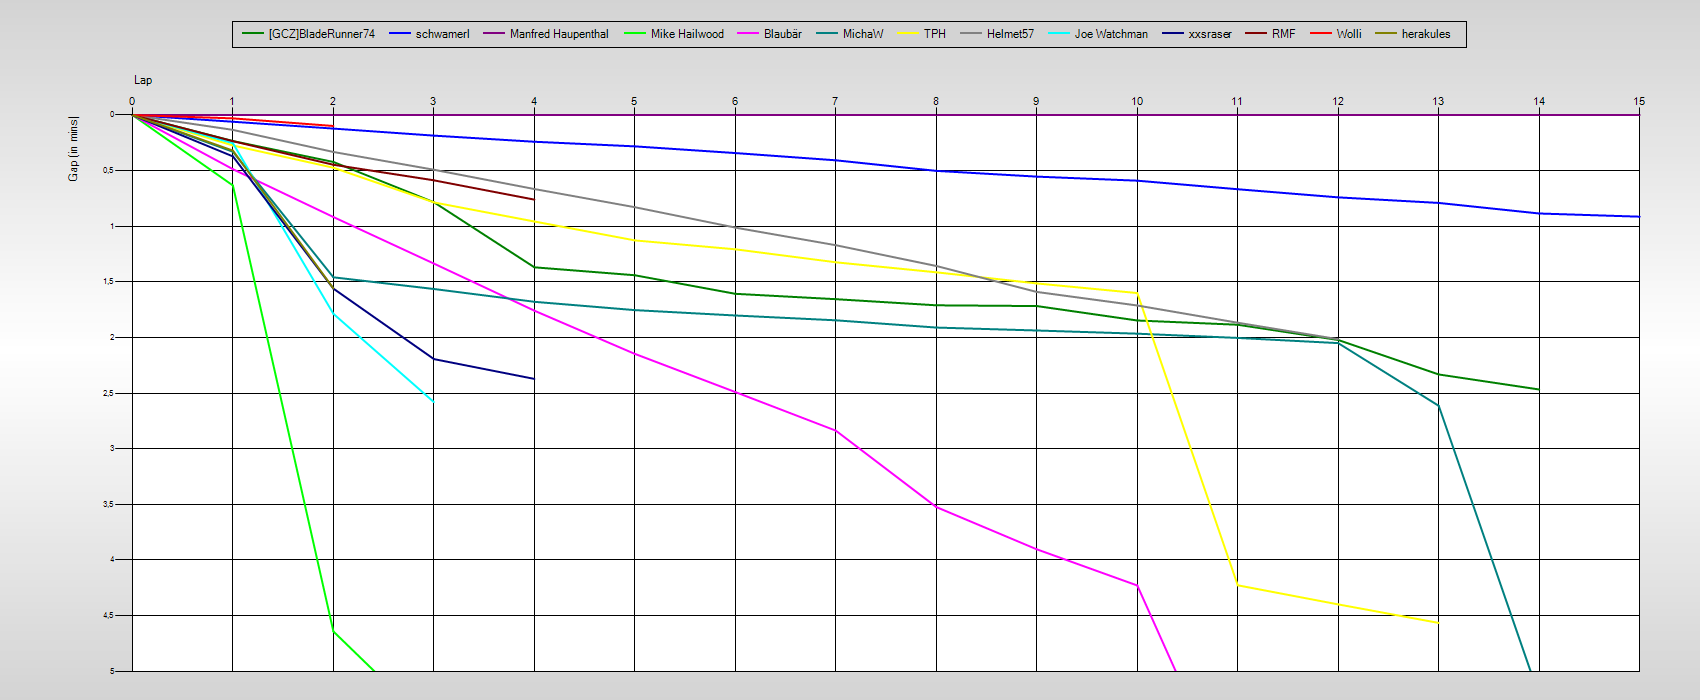Image resolution: width=1700 pixels, height=700 pixels.
Task: Click the red line swatch beside Wolli
Action: pos(1320,34)
